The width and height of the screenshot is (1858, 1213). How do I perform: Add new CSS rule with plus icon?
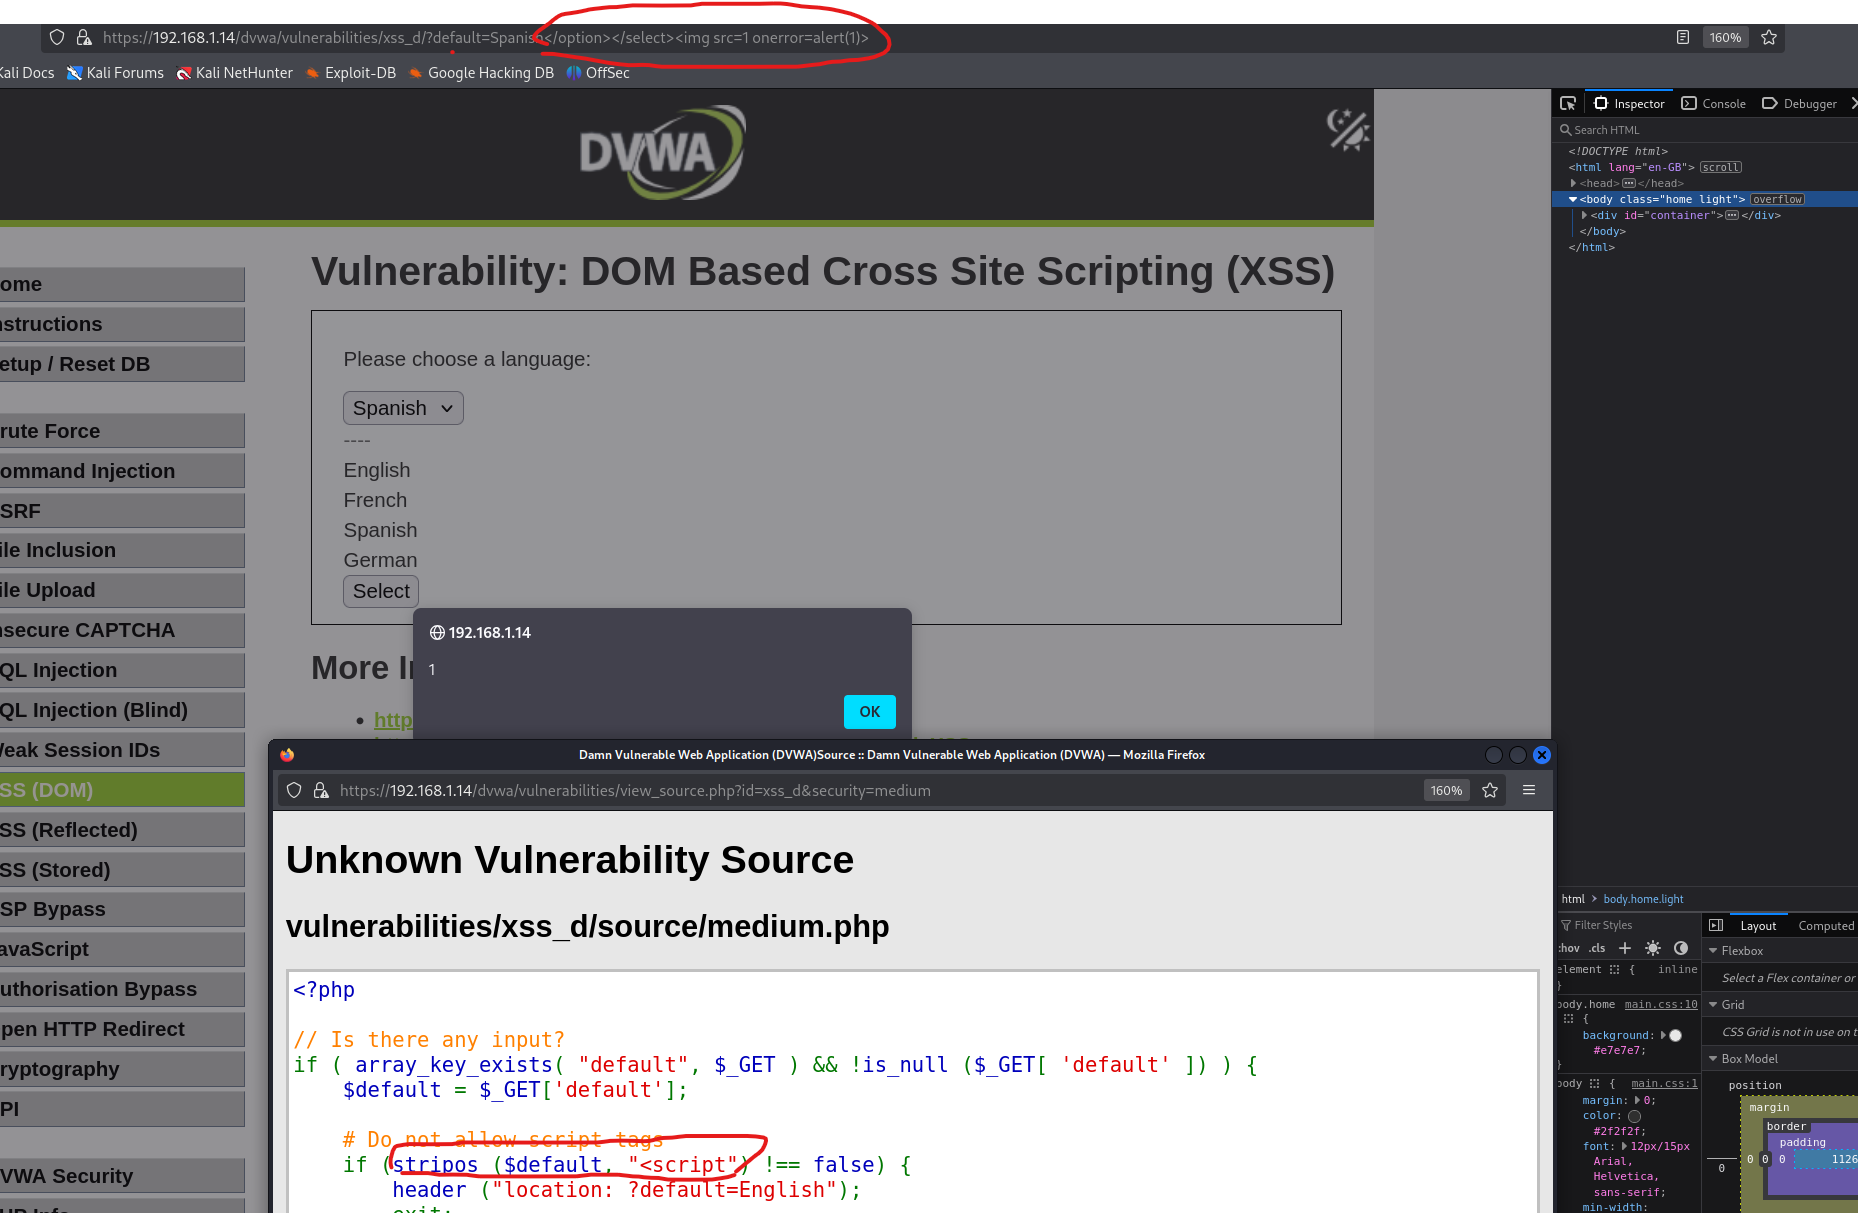pos(1625,948)
